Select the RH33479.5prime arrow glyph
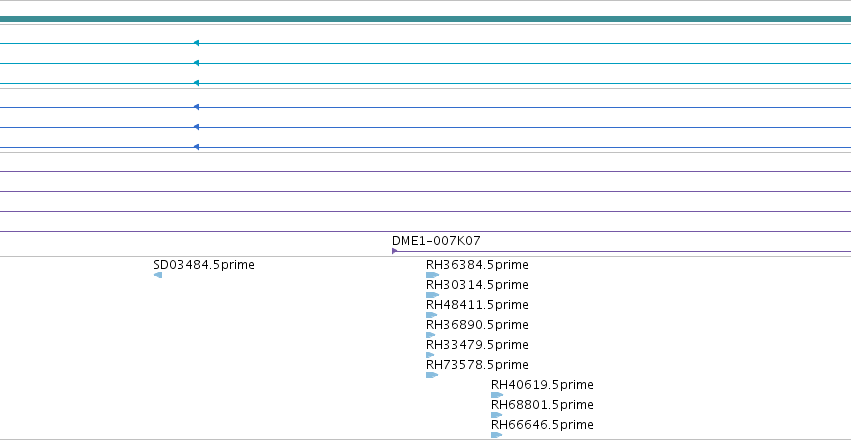 (x=430, y=355)
